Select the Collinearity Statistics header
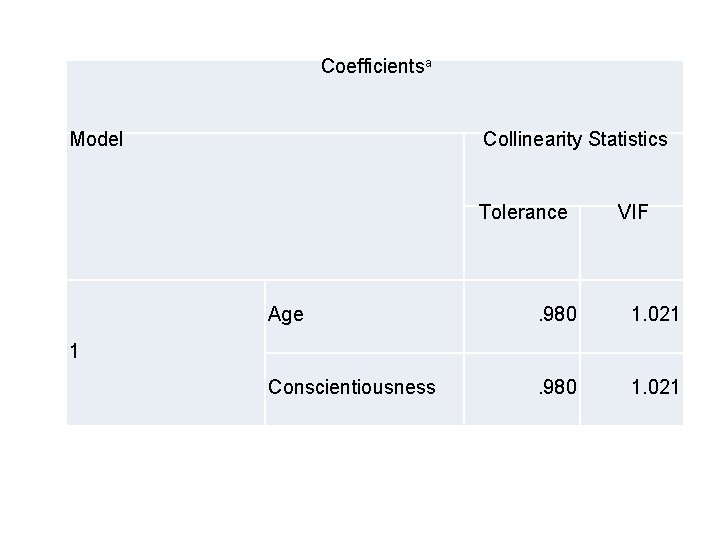 (574, 140)
